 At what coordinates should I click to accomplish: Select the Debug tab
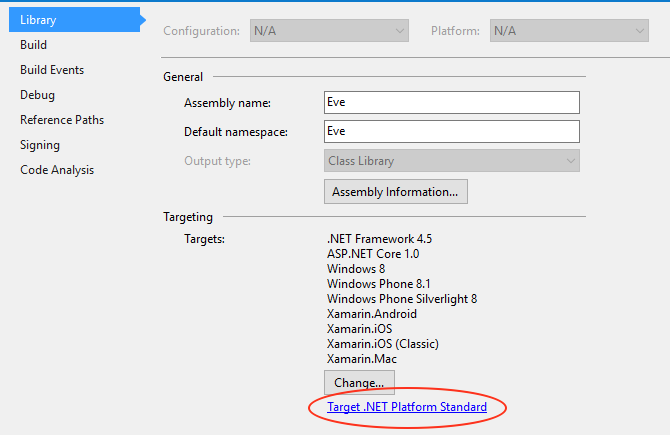pos(38,95)
